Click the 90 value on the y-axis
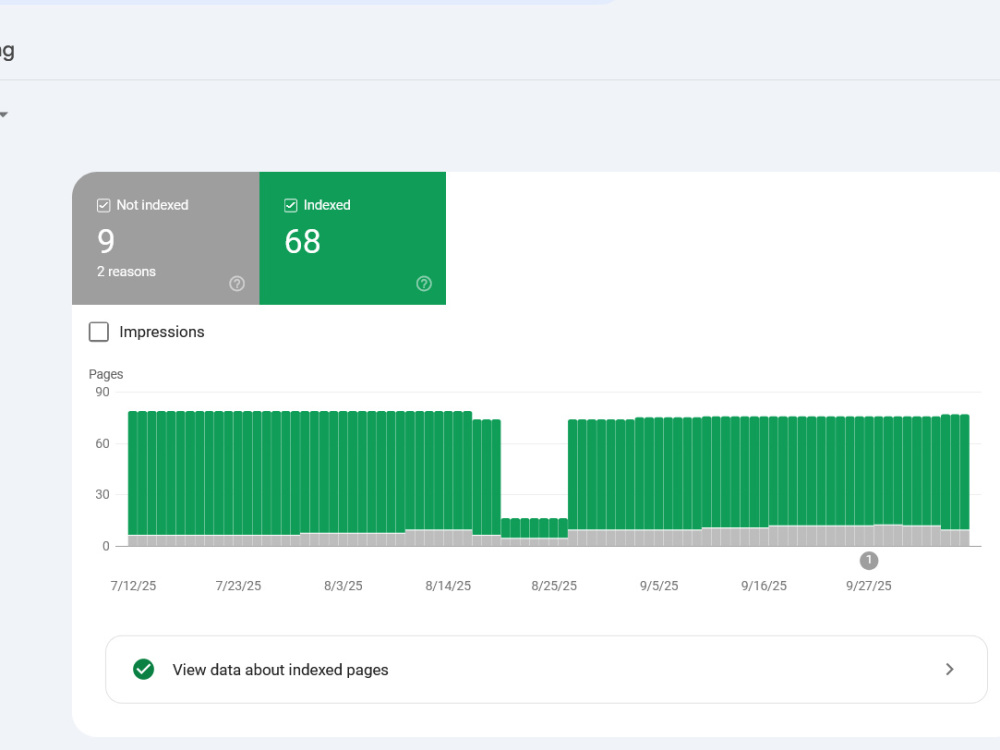The width and height of the screenshot is (1000, 750). click(x=102, y=392)
